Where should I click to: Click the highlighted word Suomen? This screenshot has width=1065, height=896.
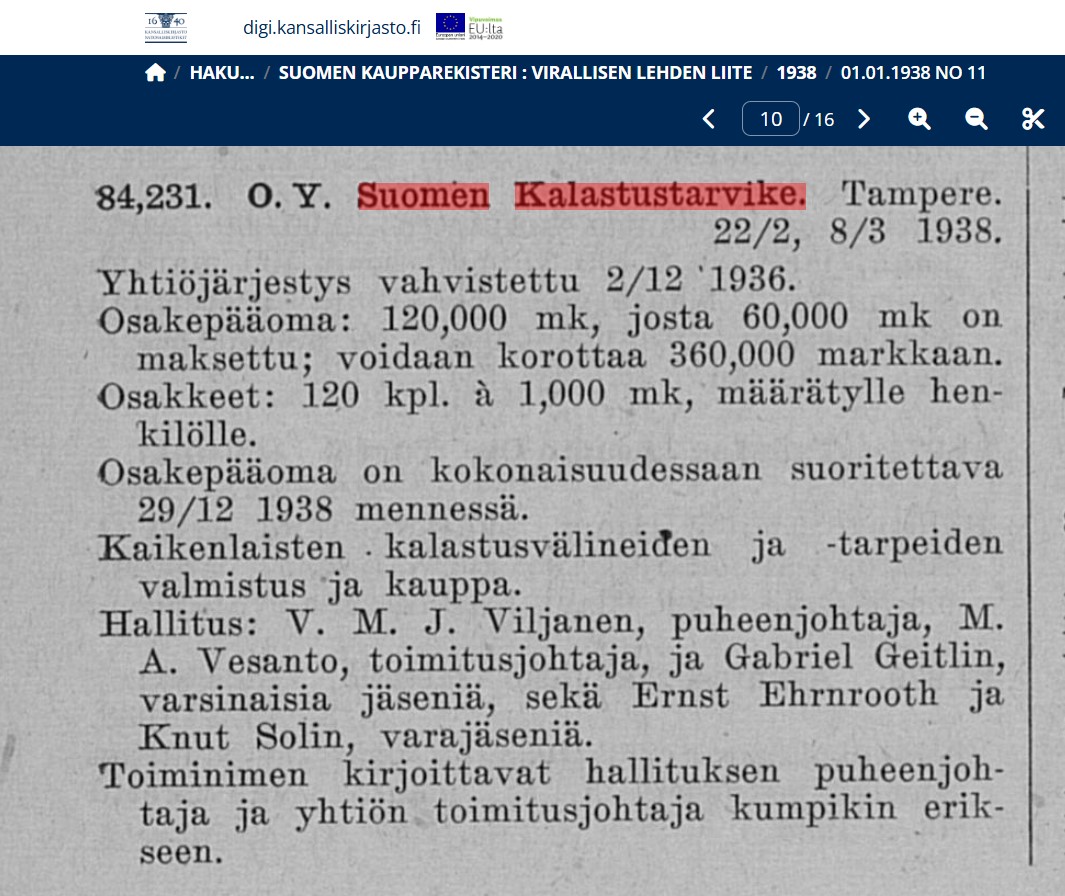click(423, 196)
